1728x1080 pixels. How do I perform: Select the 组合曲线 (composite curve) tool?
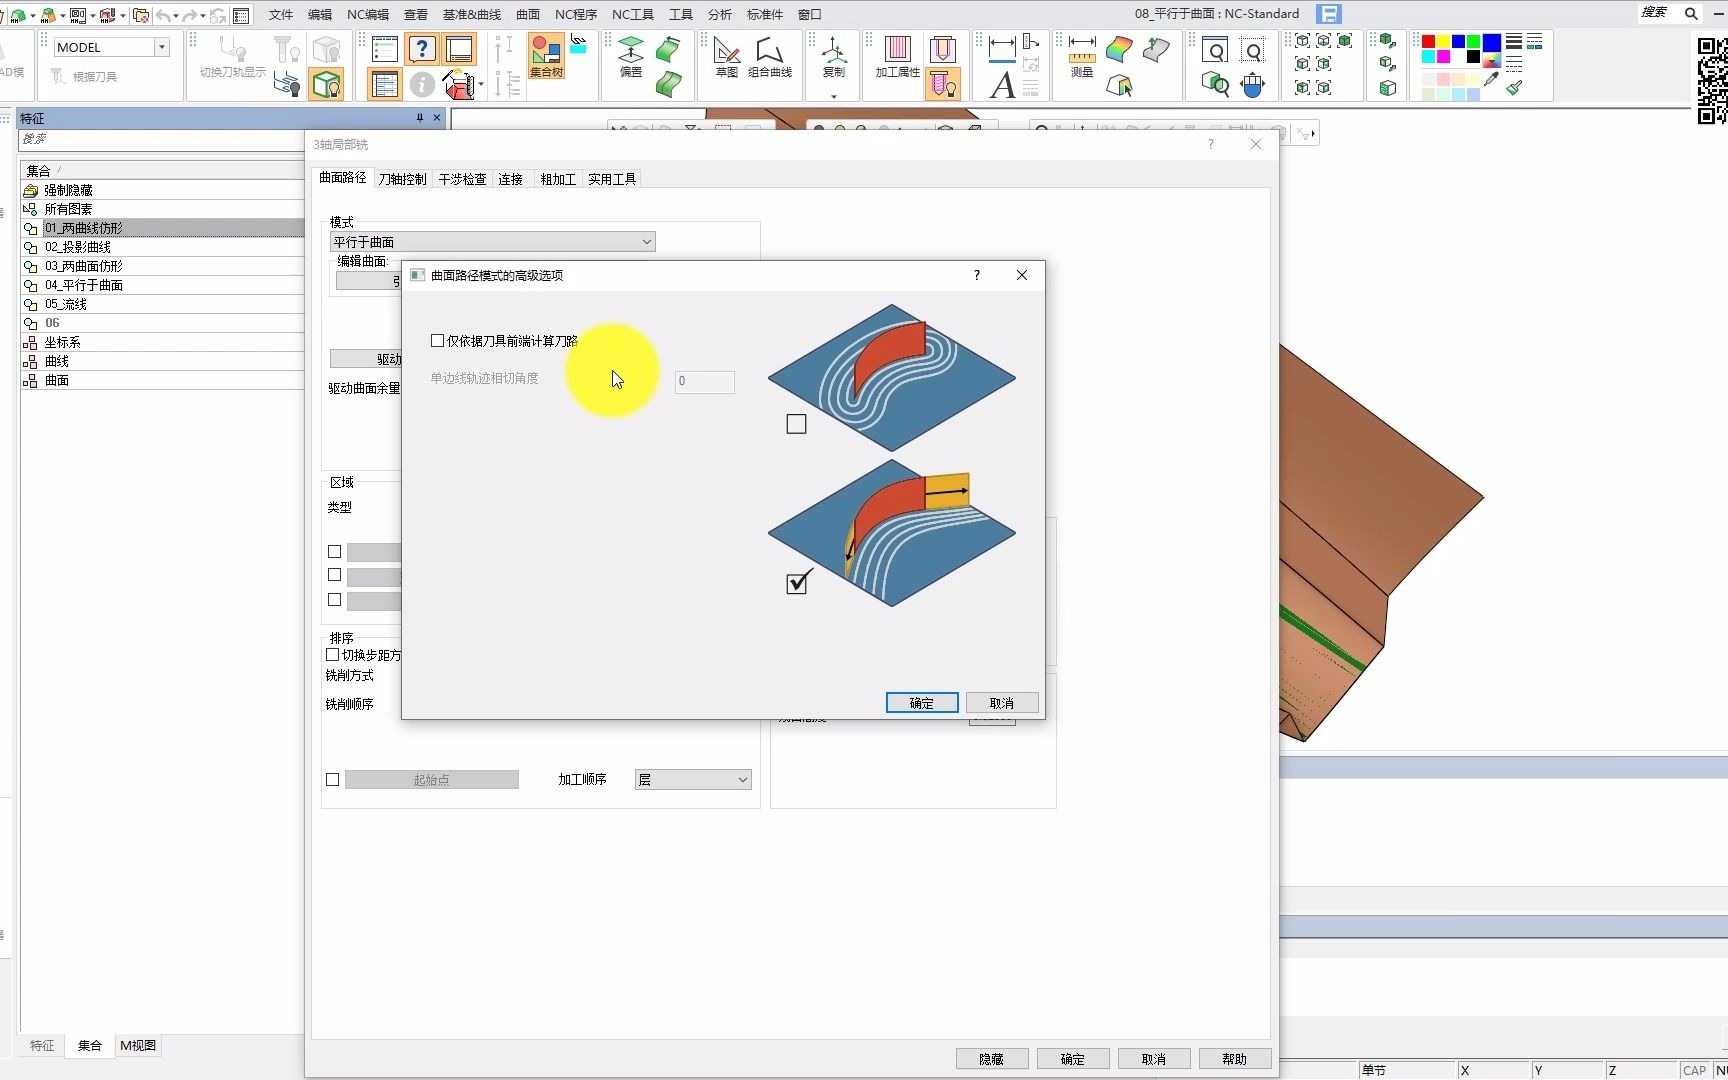(769, 56)
